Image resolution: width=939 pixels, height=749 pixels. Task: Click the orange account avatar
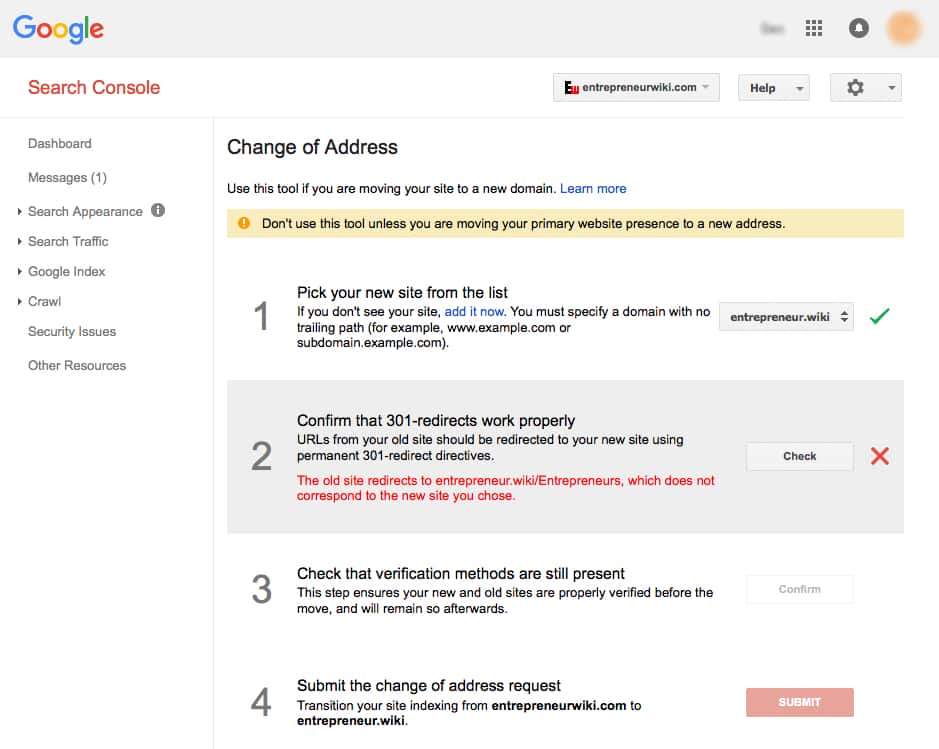click(904, 28)
